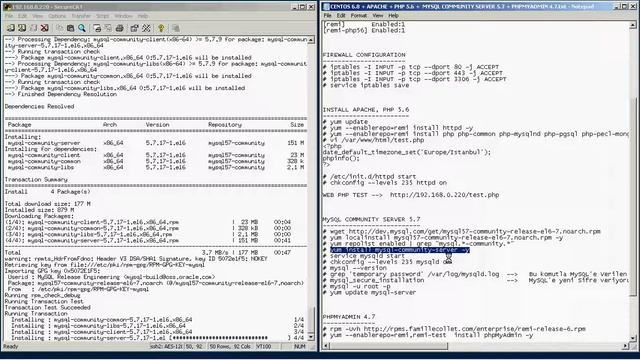Viewport: 640px width, 360px height.
Task: Click 'http://192.168.0.220/test.php' text in Notepad
Action: (444, 195)
